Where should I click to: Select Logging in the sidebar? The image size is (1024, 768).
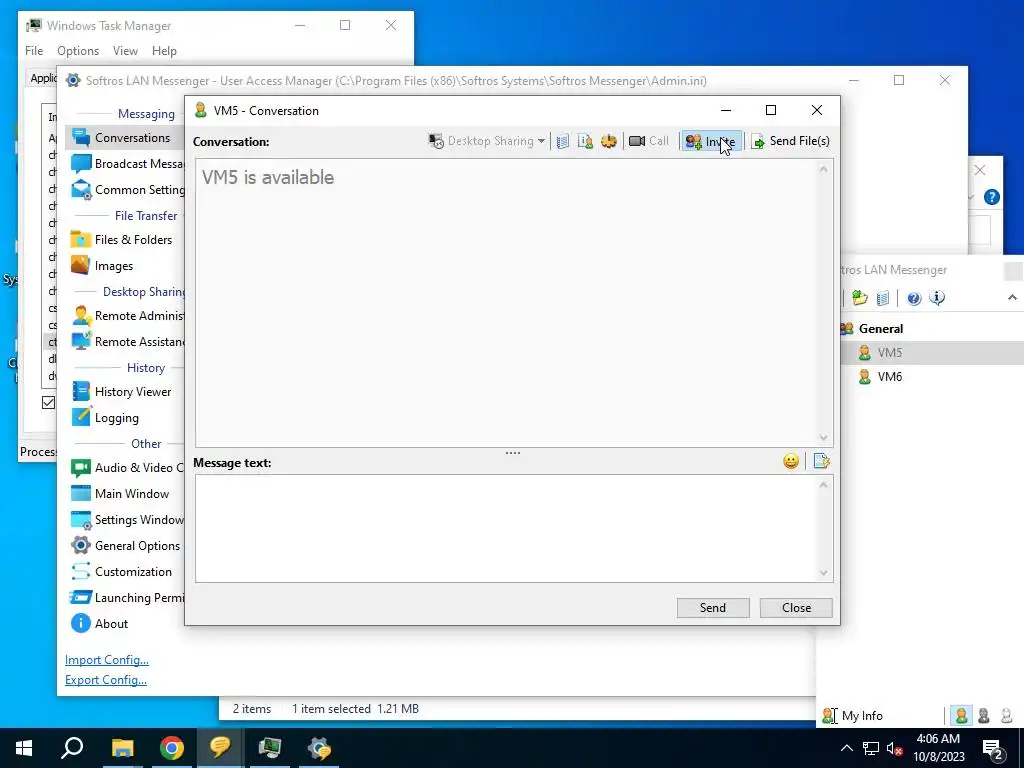(105, 418)
